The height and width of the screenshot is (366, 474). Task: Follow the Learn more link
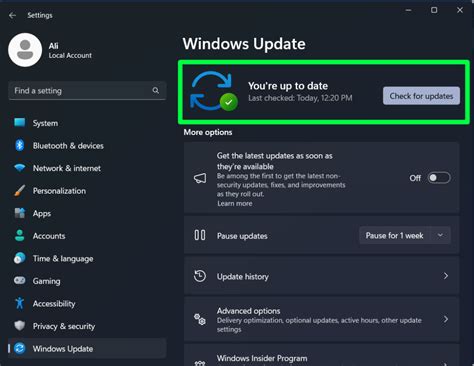[x=235, y=203]
